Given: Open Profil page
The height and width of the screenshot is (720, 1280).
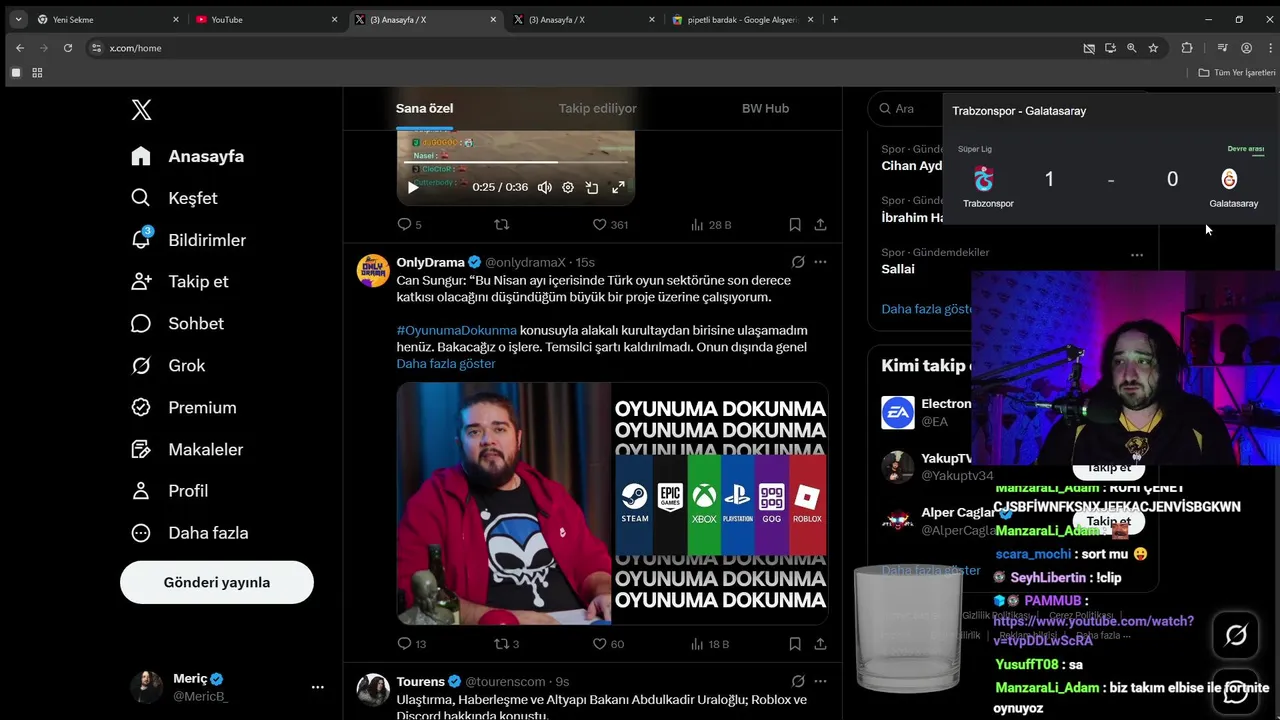Looking at the screenshot, I should tap(169, 491).
